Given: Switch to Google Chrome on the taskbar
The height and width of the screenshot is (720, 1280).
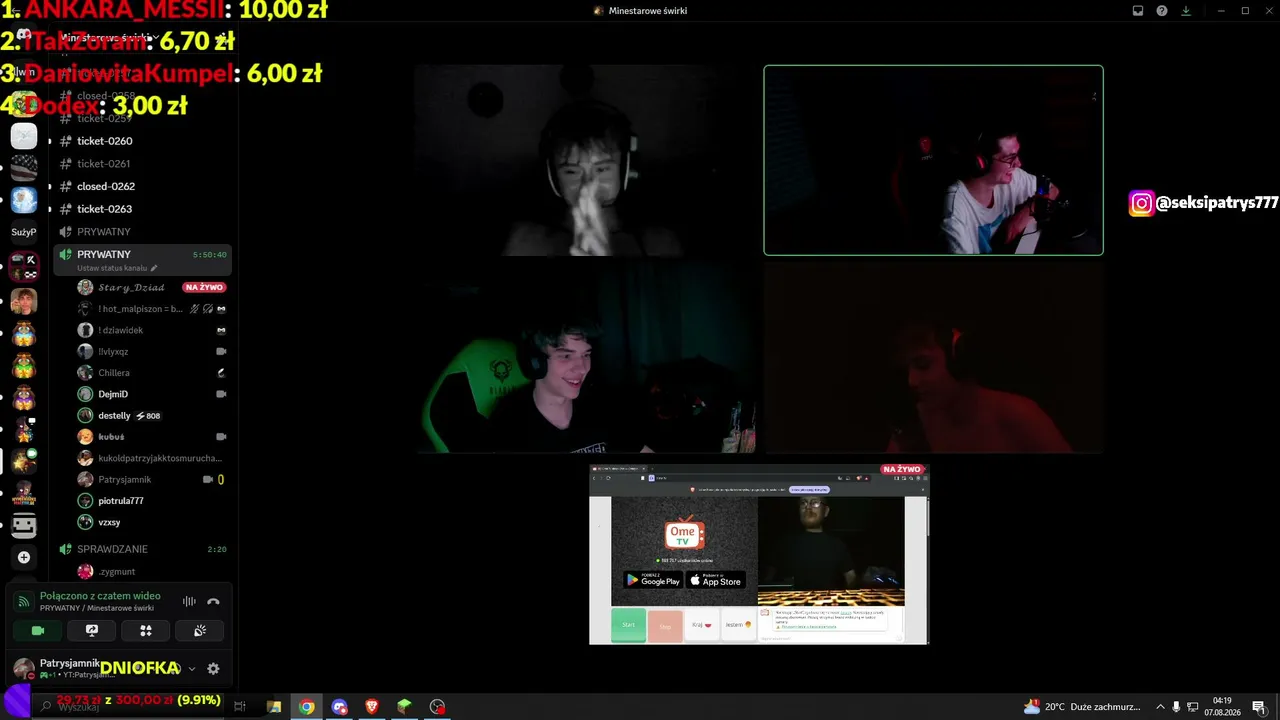Looking at the screenshot, I should [x=307, y=707].
